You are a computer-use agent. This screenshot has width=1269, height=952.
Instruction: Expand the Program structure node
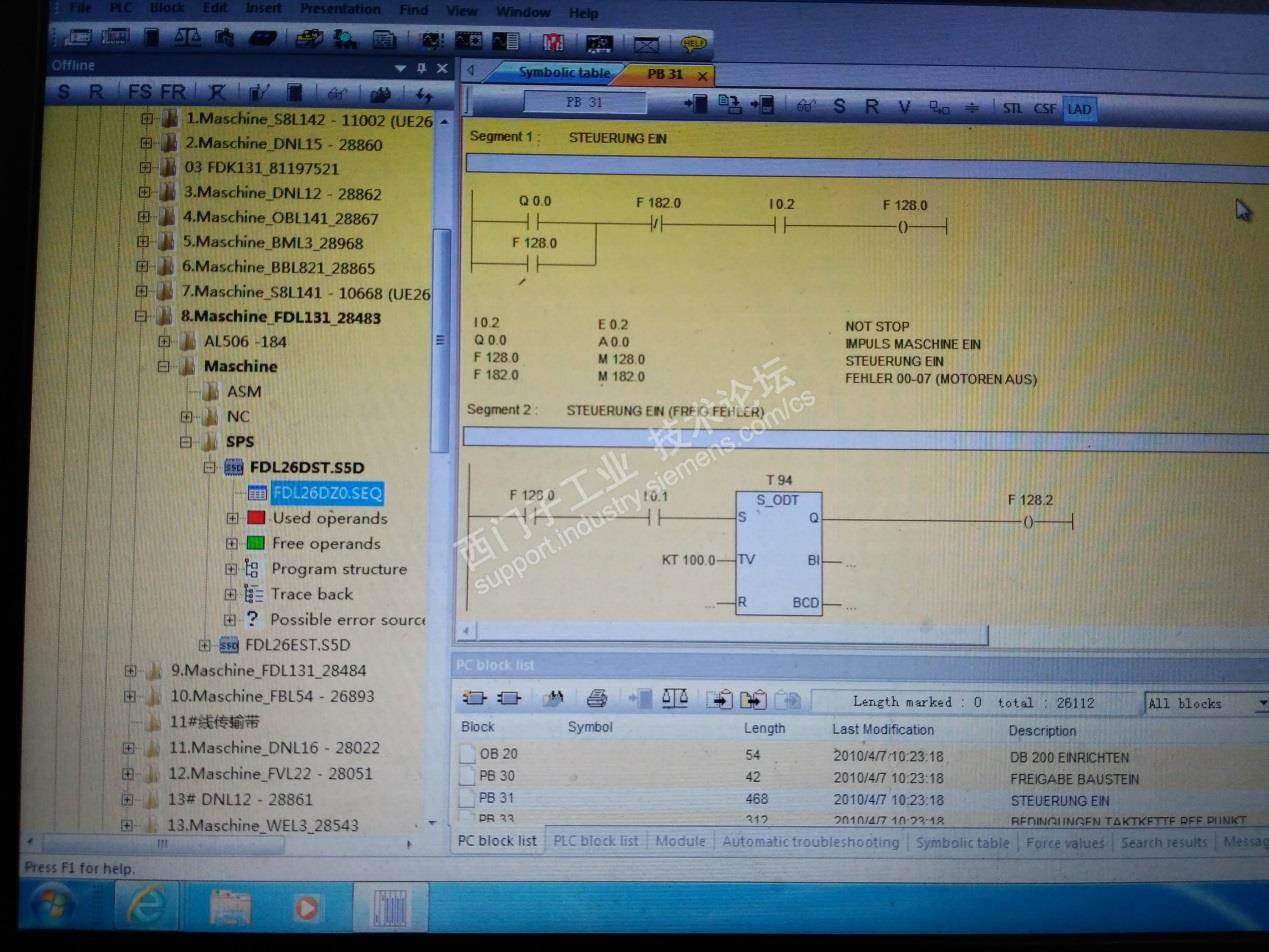(232, 569)
